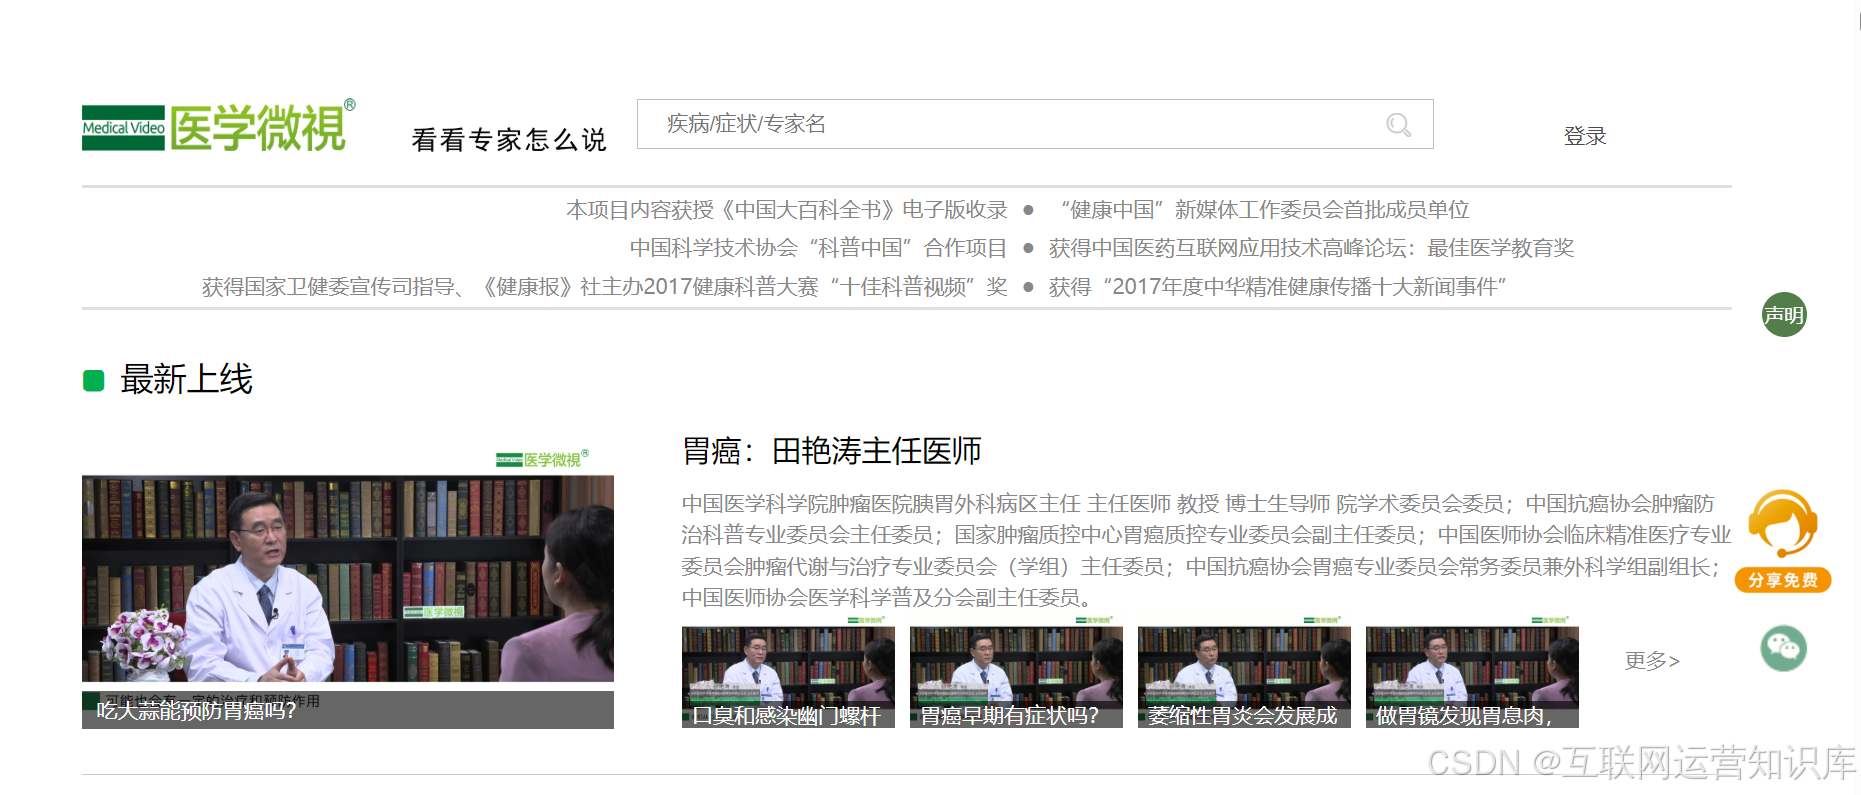The image size is (1861, 795).
Task: Open the 胃癌：田艳涛主任医师 title
Action: click(x=831, y=451)
